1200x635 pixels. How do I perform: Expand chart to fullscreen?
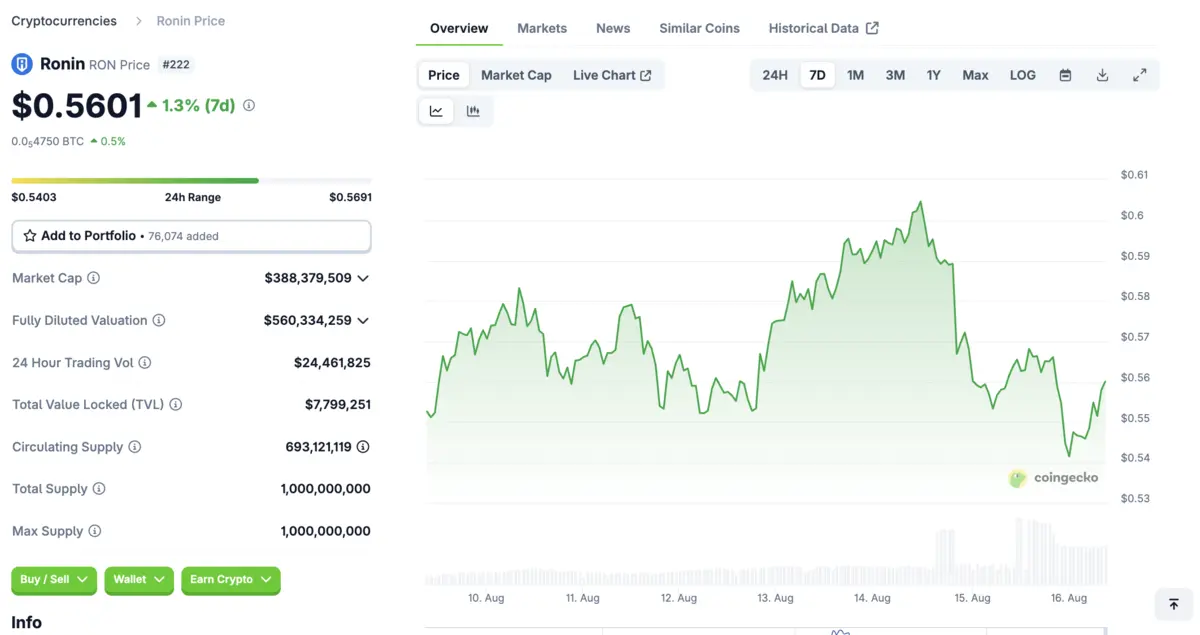tap(1139, 75)
